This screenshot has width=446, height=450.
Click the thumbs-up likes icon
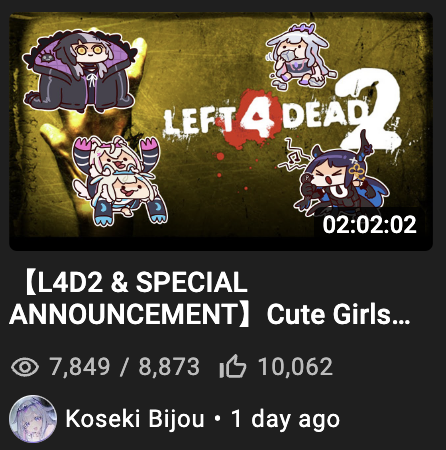233,366
